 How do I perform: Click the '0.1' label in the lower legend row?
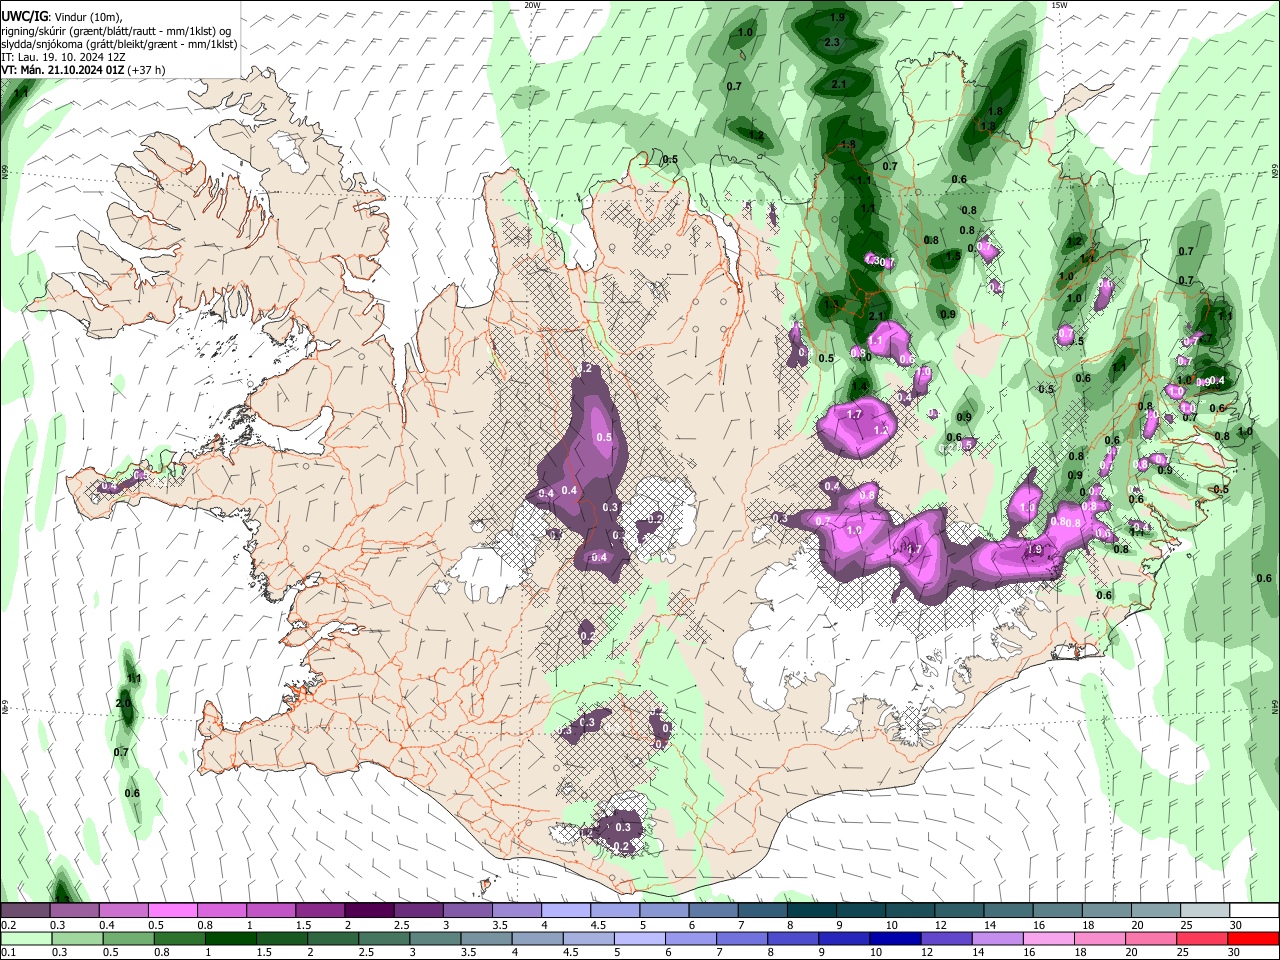[x=7, y=952]
